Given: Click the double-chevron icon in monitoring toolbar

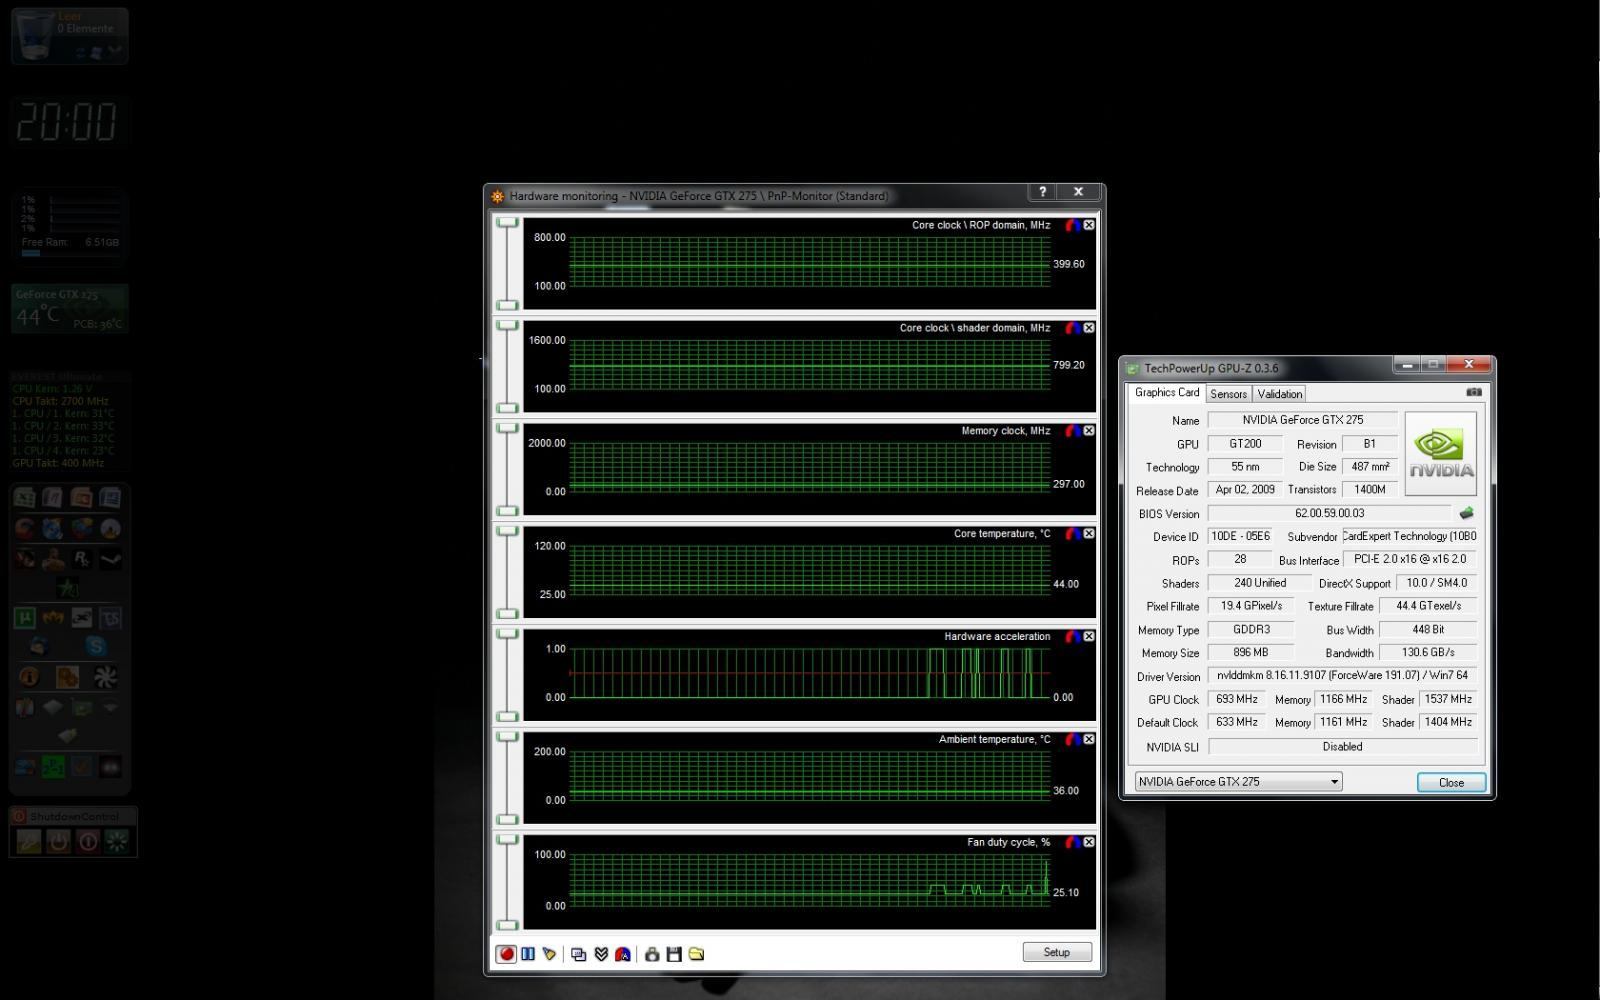Looking at the screenshot, I should click(x=601, y=954).
